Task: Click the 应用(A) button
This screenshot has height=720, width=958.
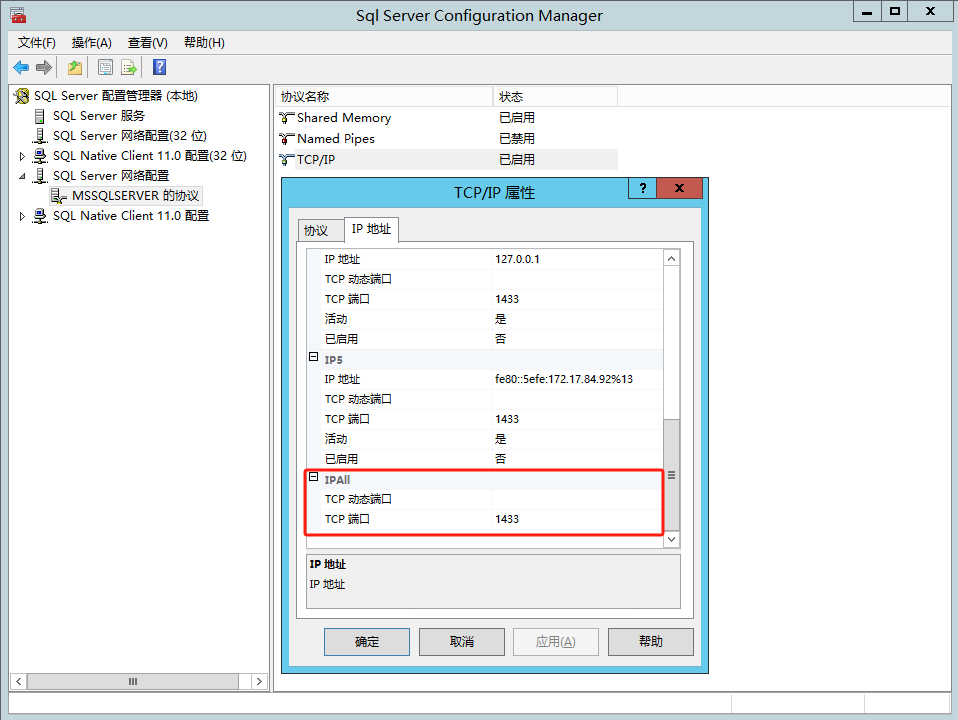Action: point(555,642)
